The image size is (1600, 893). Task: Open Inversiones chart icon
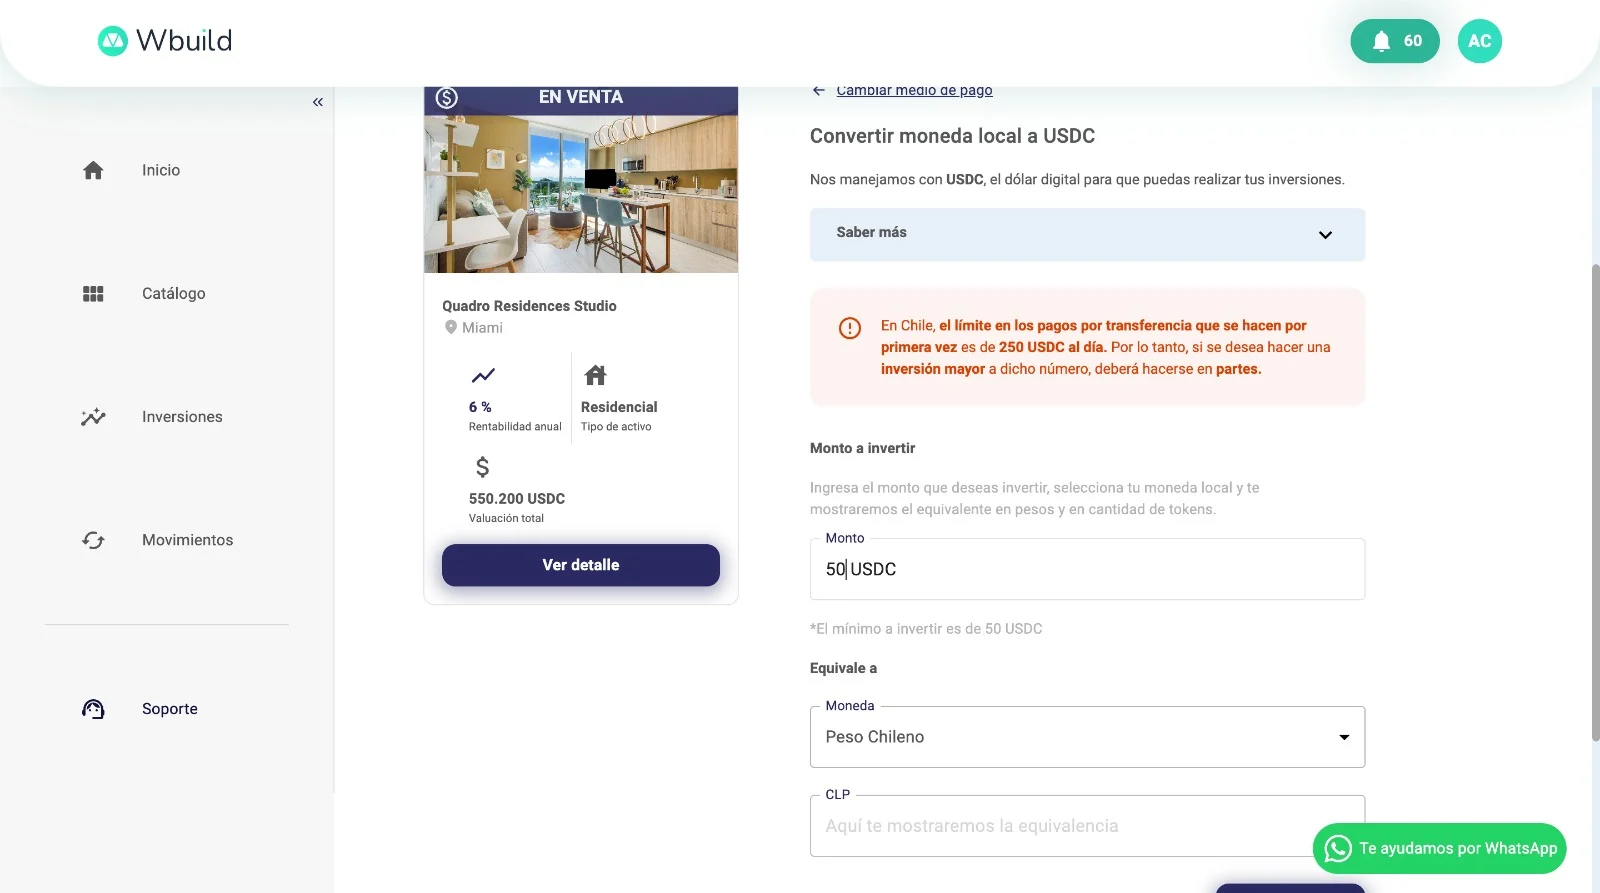coord(92,416)
